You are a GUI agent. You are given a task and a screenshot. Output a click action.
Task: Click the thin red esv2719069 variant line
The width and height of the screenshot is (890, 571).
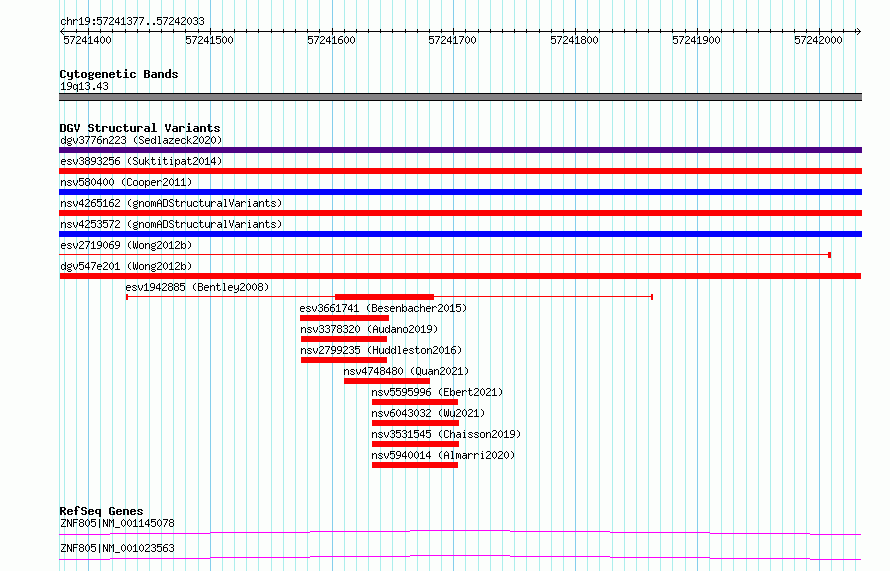(445, 255)
